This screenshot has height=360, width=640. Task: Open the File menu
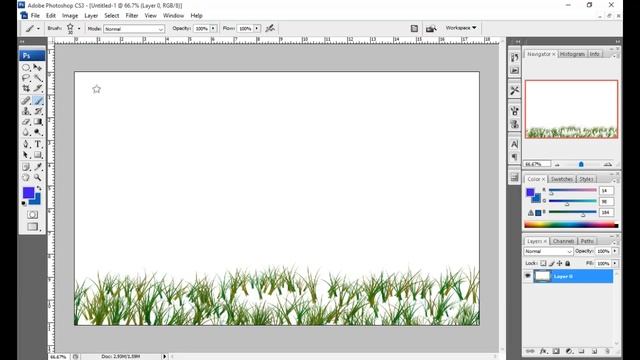click(36, 16)
